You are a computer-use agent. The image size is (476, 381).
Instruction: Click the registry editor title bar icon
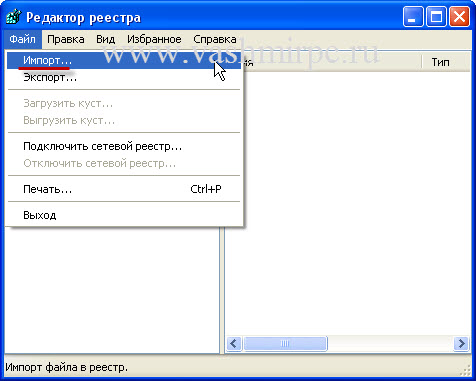pos(13,17)
